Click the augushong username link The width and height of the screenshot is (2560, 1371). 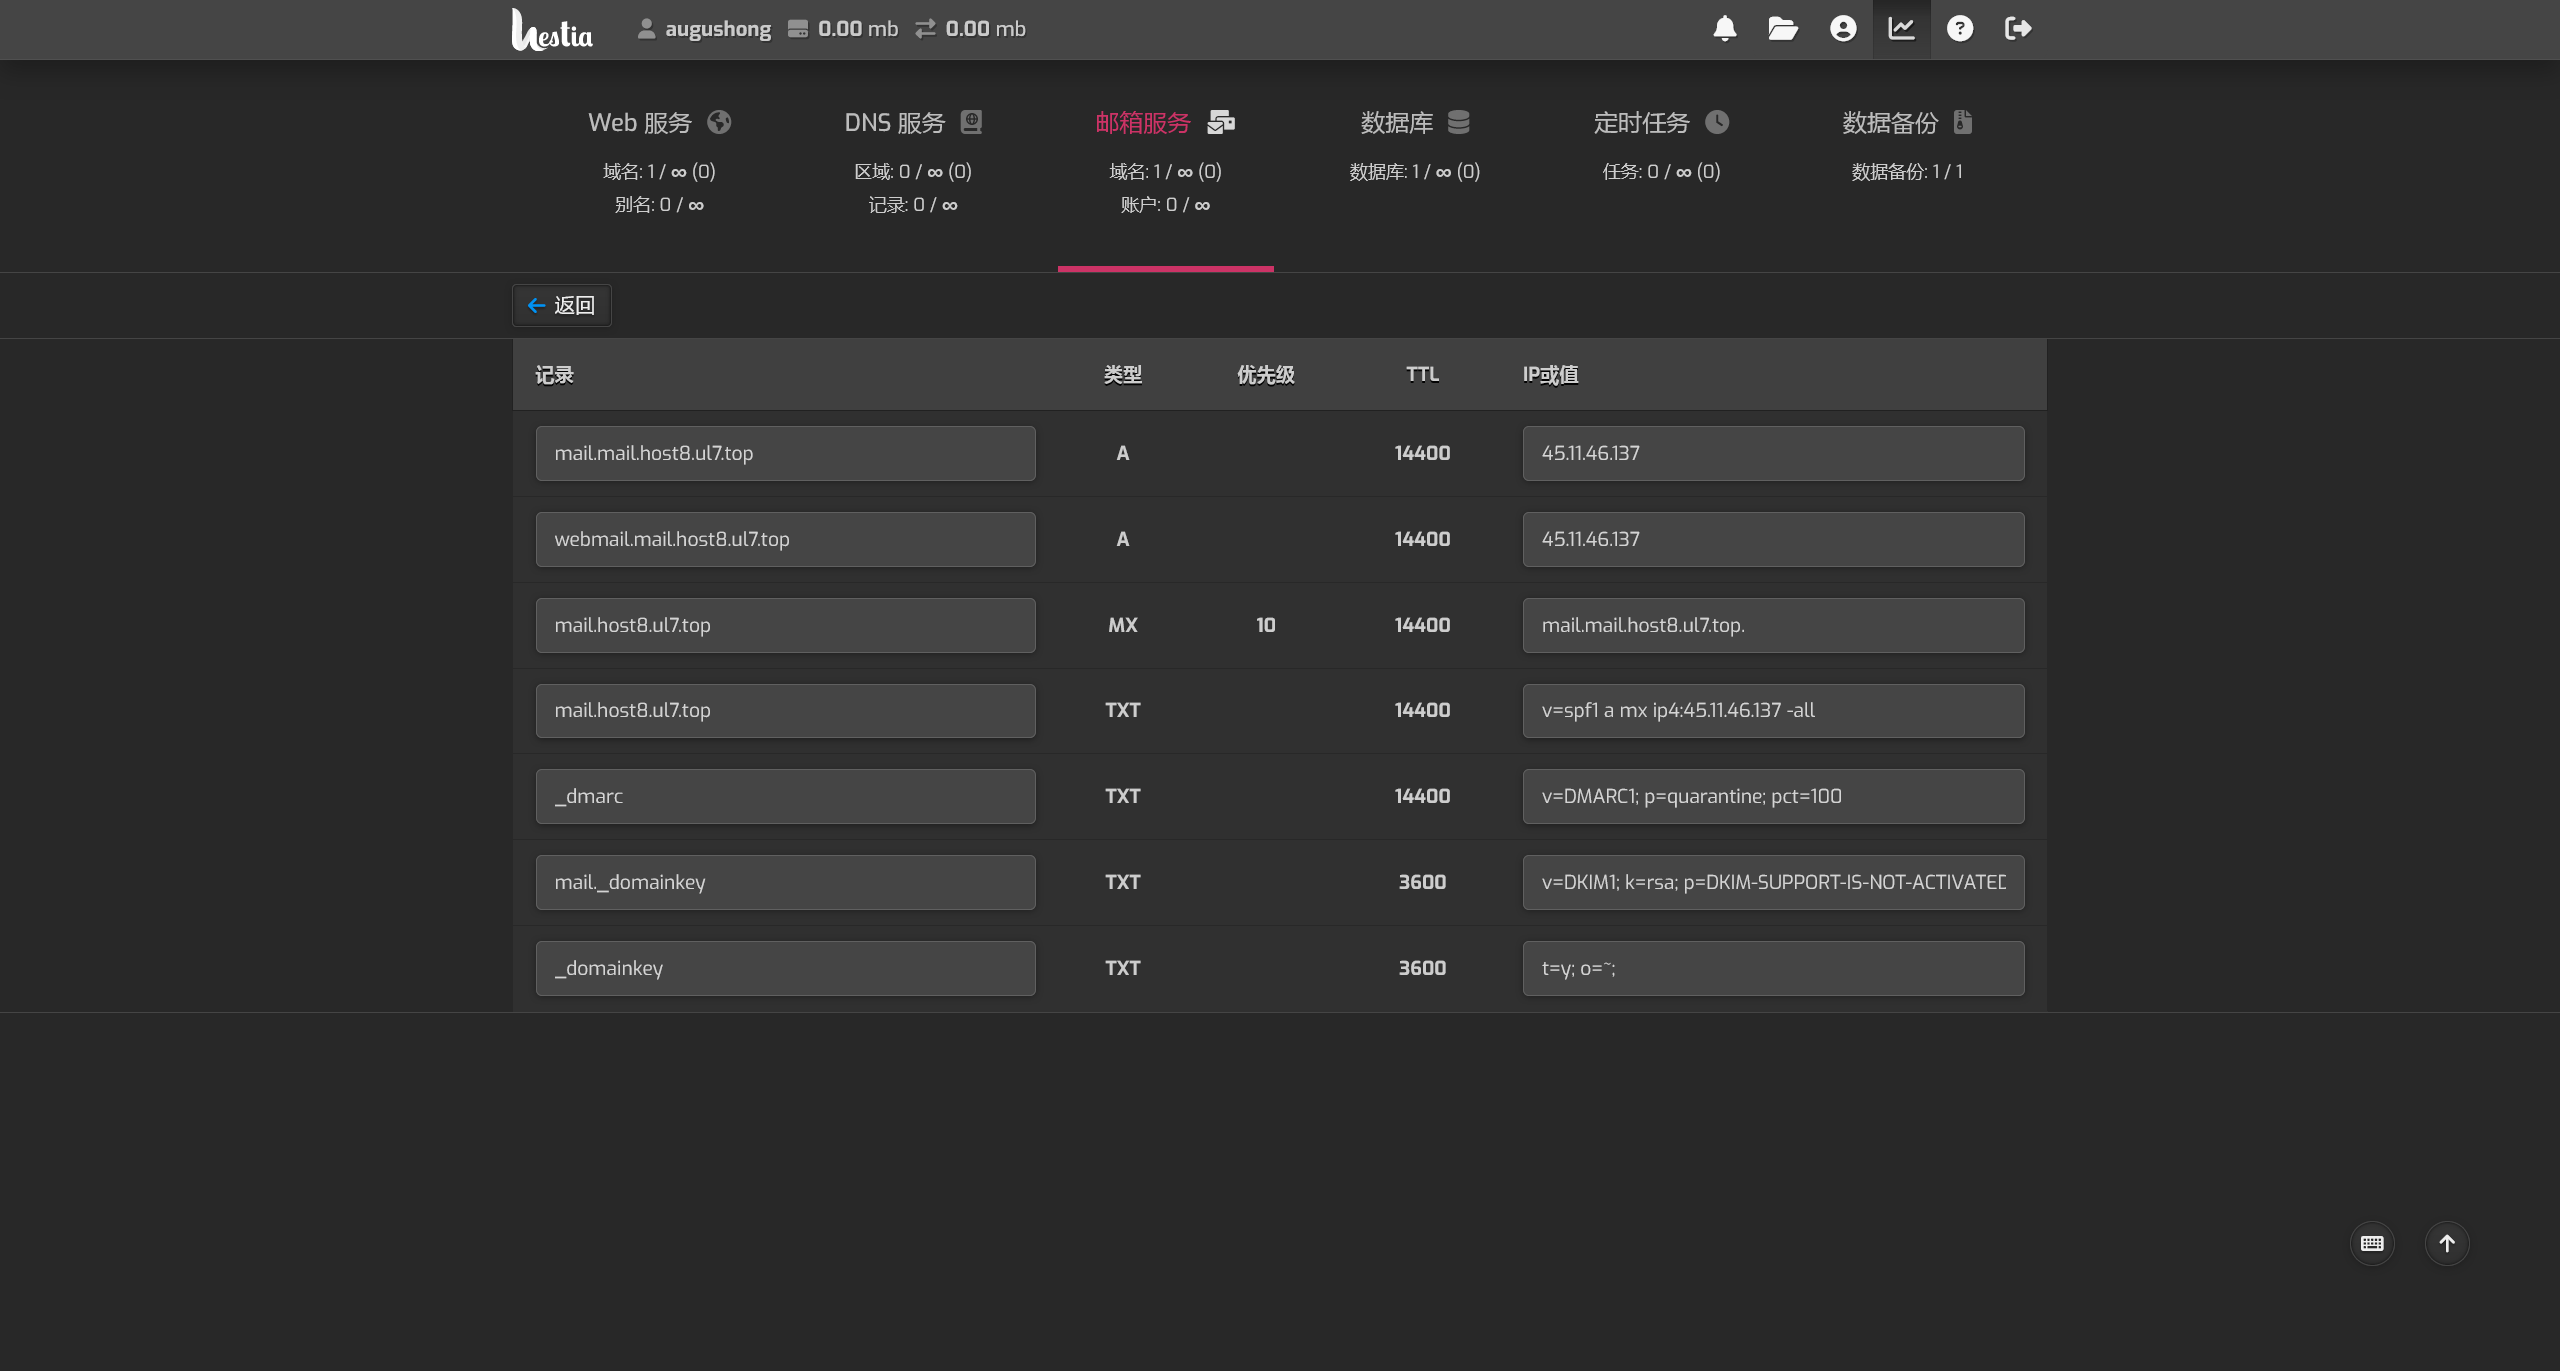coord(717,29)
